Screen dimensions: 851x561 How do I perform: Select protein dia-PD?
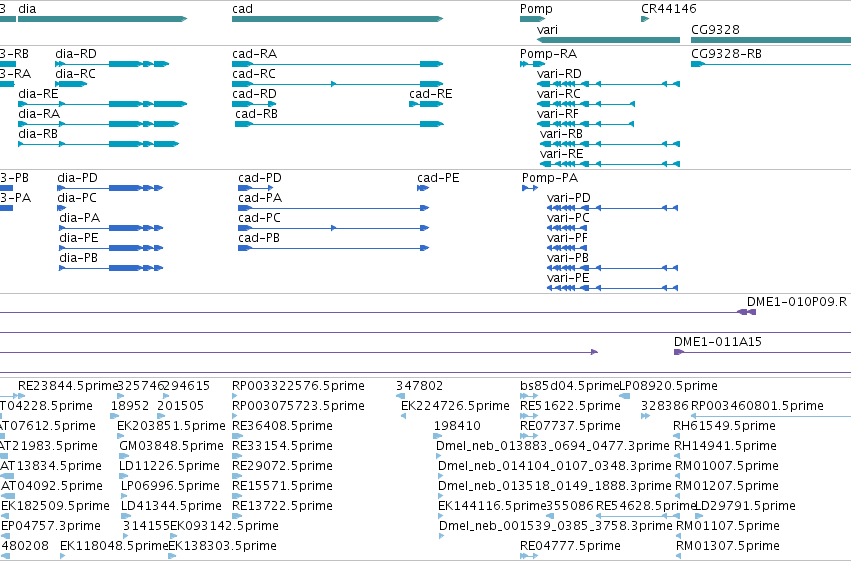click(110, 188)
